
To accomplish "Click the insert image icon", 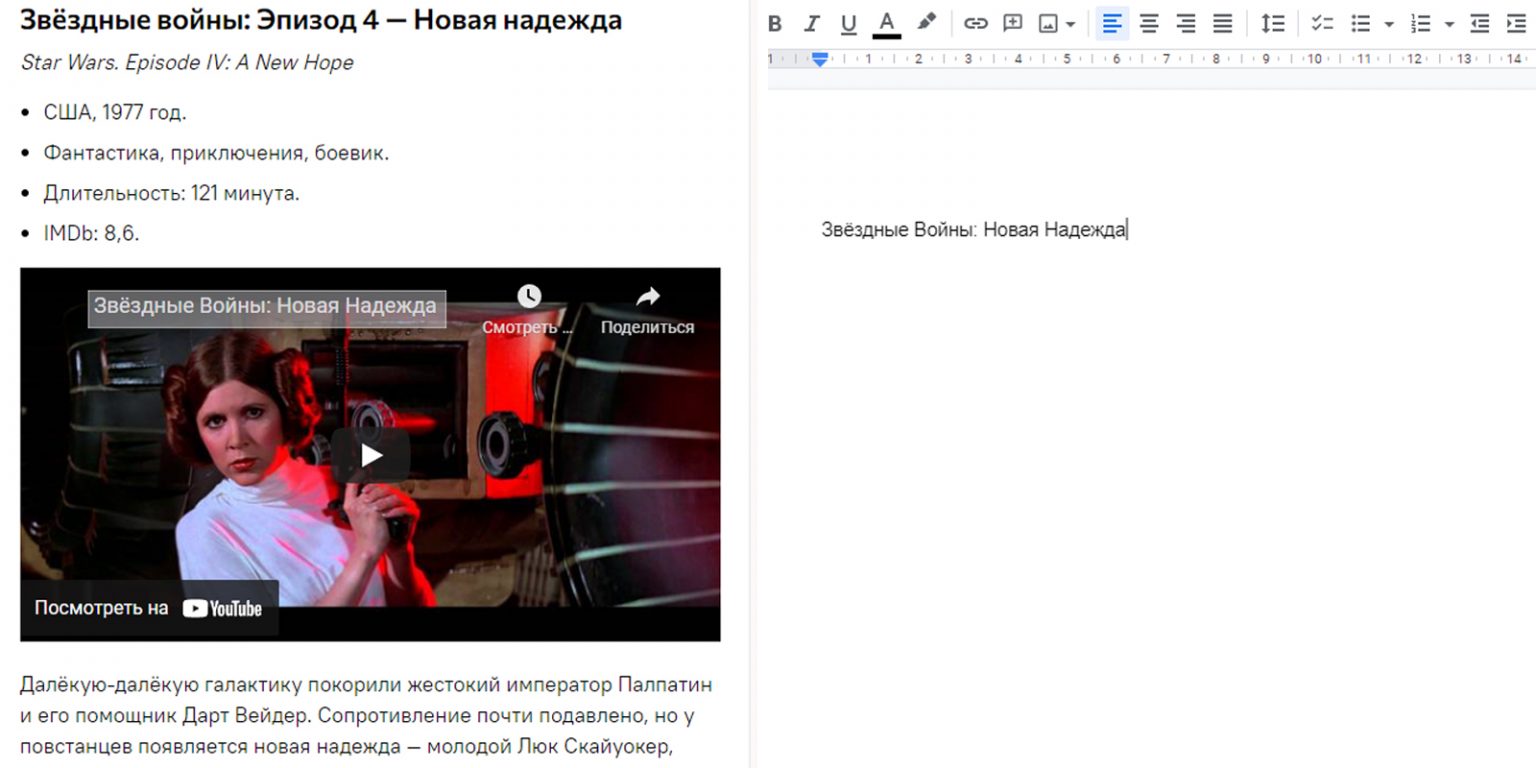I will coord(1048,23).
